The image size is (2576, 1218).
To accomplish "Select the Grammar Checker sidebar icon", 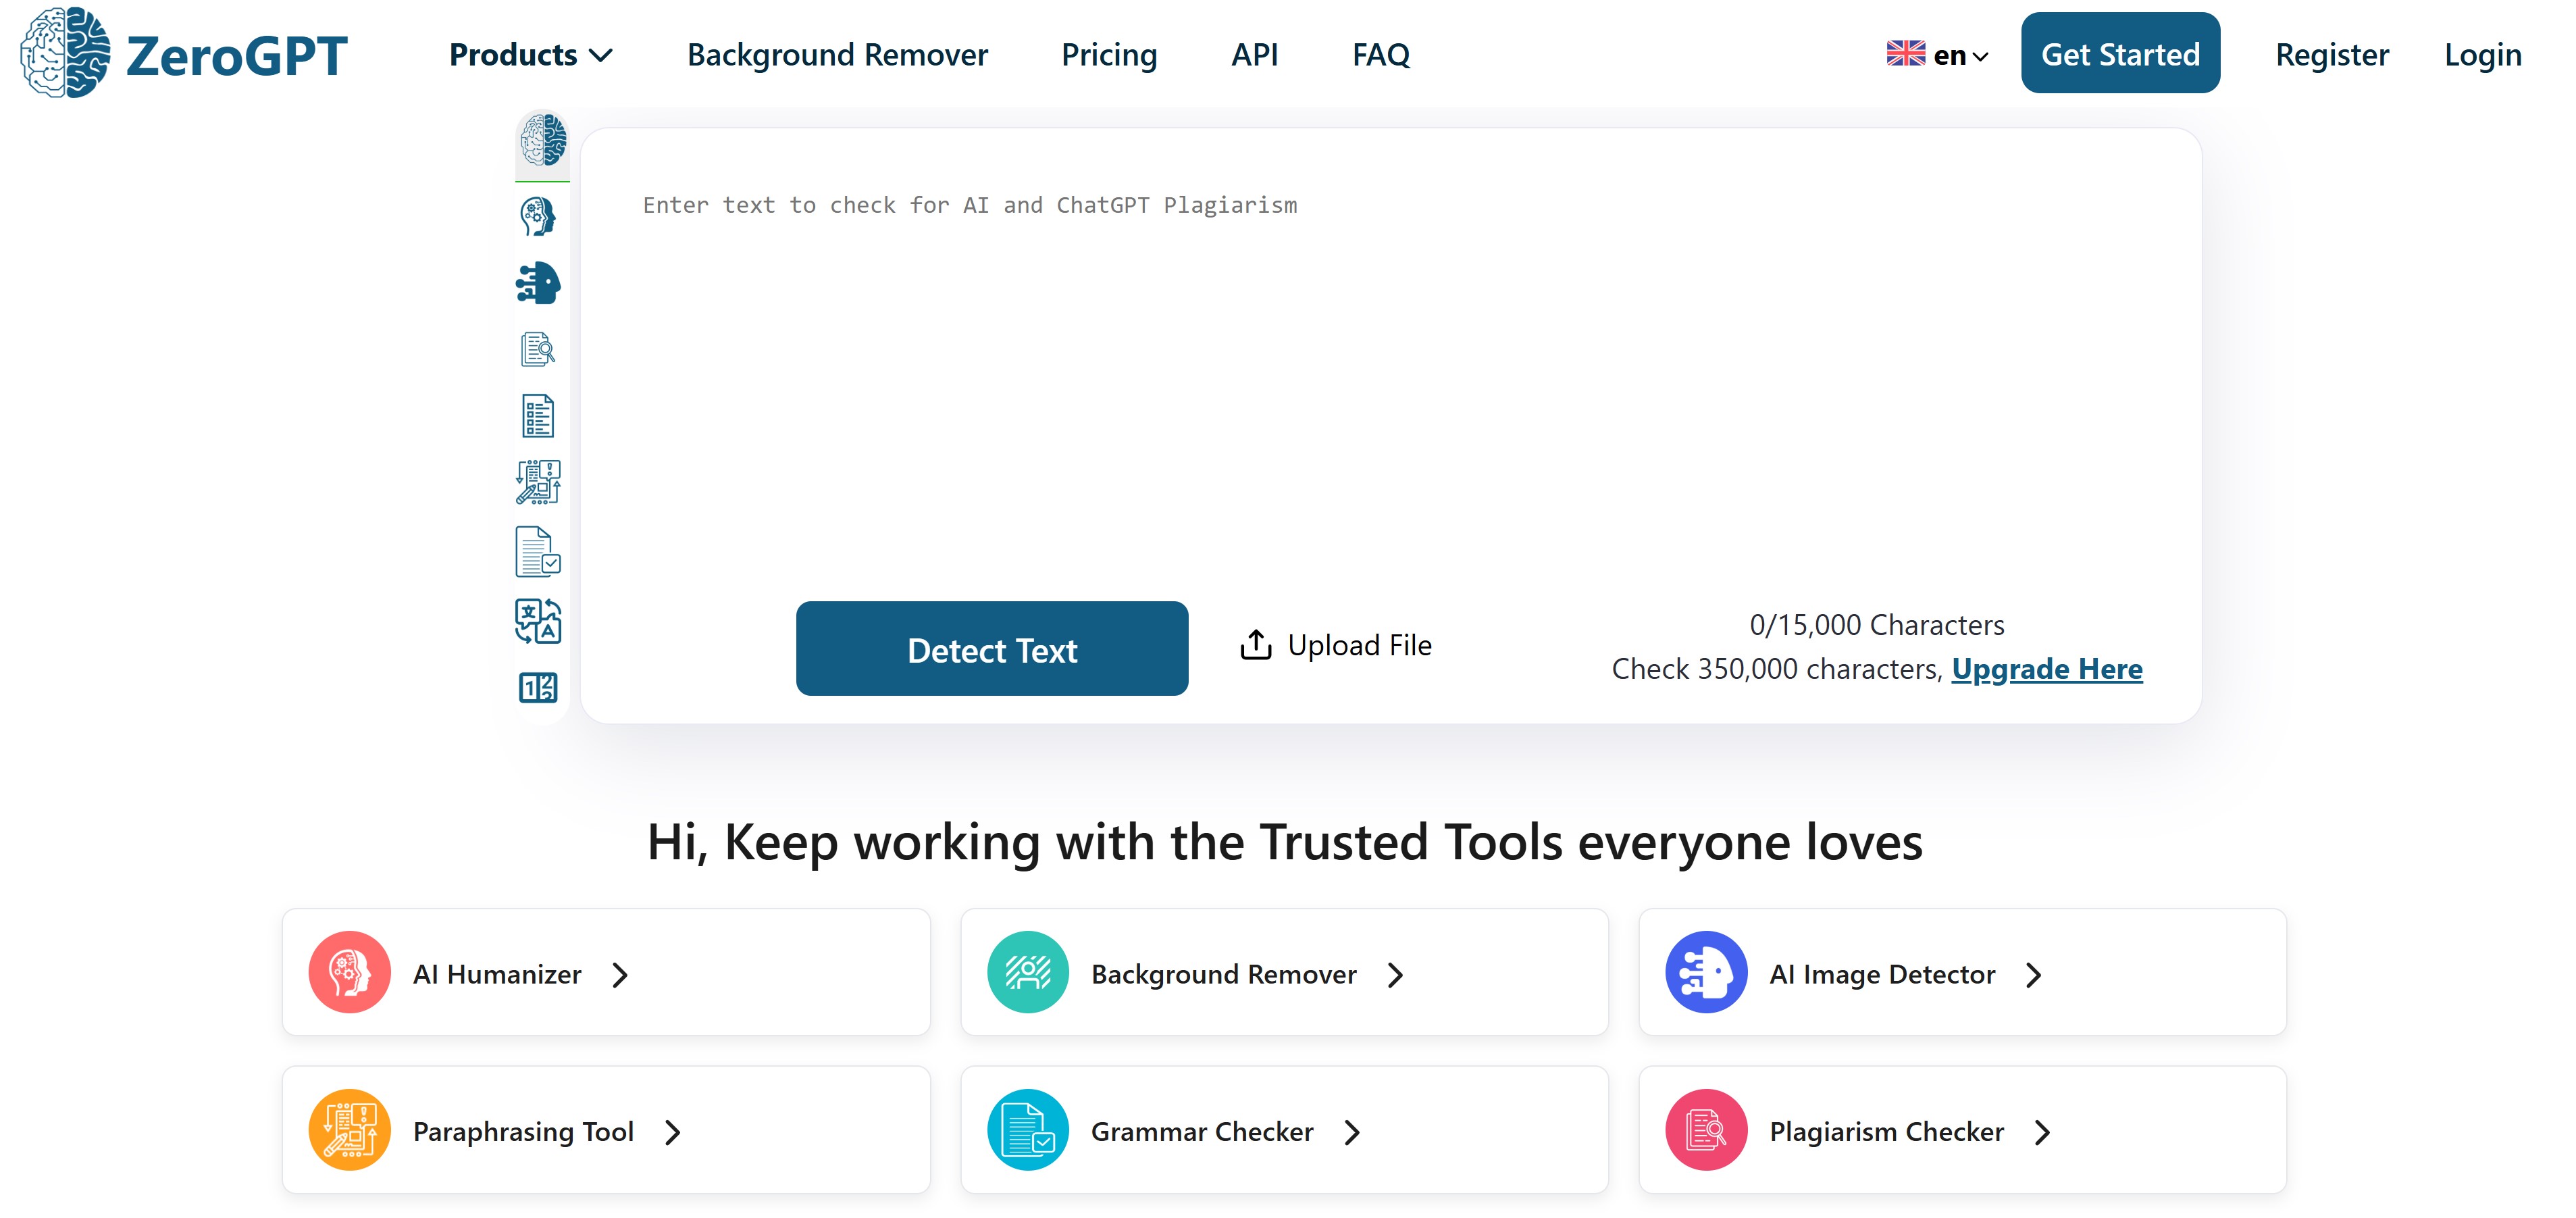I will pos(538,551).
